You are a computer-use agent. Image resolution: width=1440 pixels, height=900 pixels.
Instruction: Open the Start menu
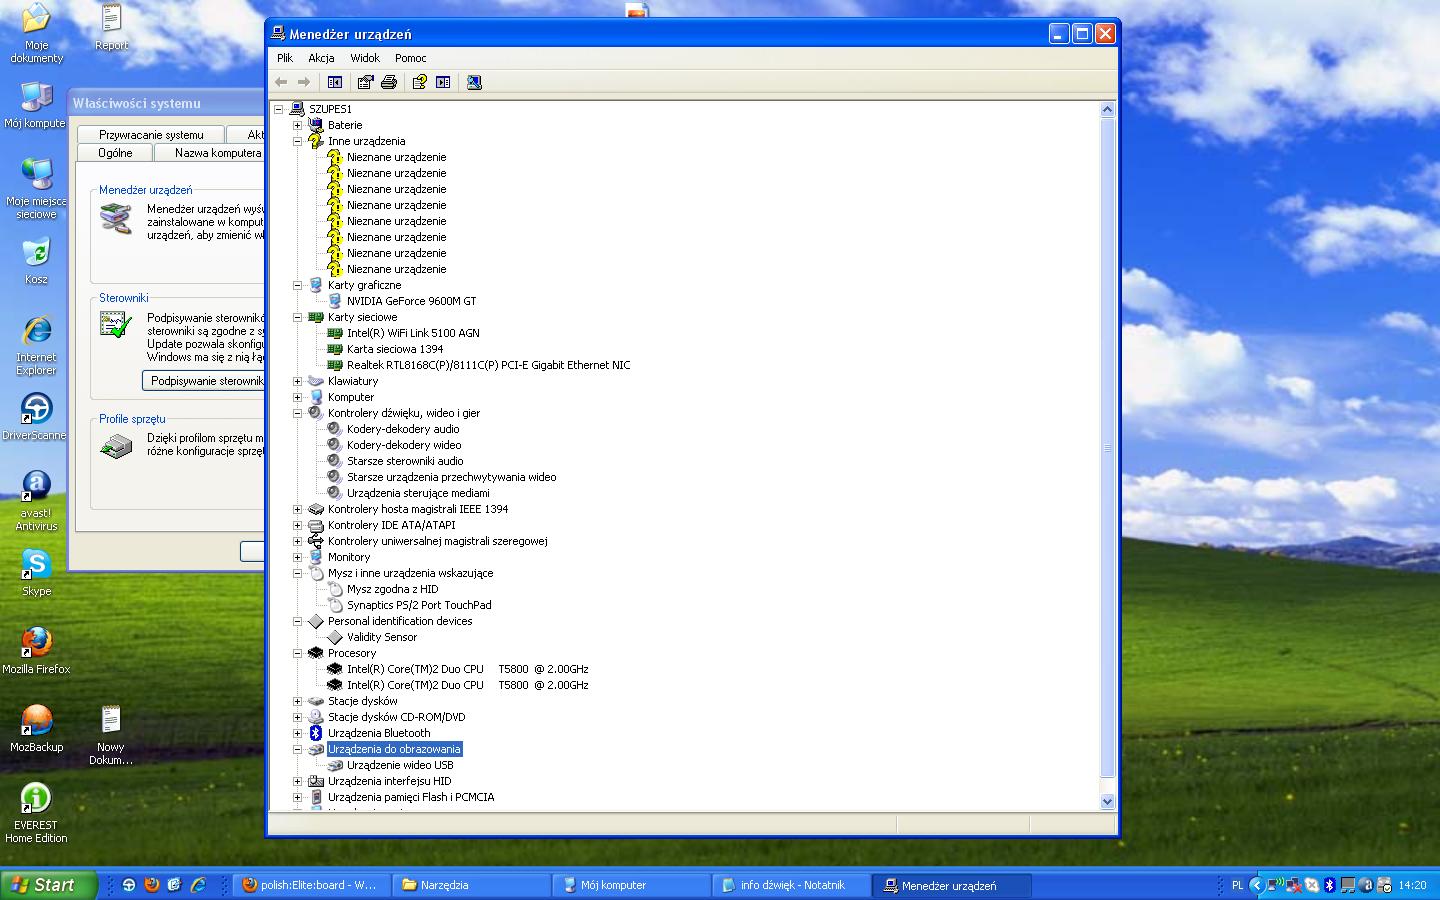point(49,885)
